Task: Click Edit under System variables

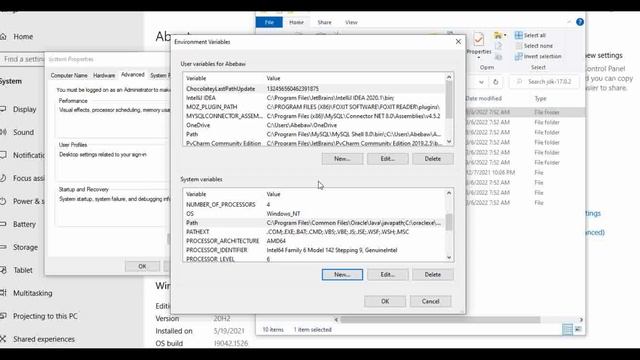Action: (387, 275)
